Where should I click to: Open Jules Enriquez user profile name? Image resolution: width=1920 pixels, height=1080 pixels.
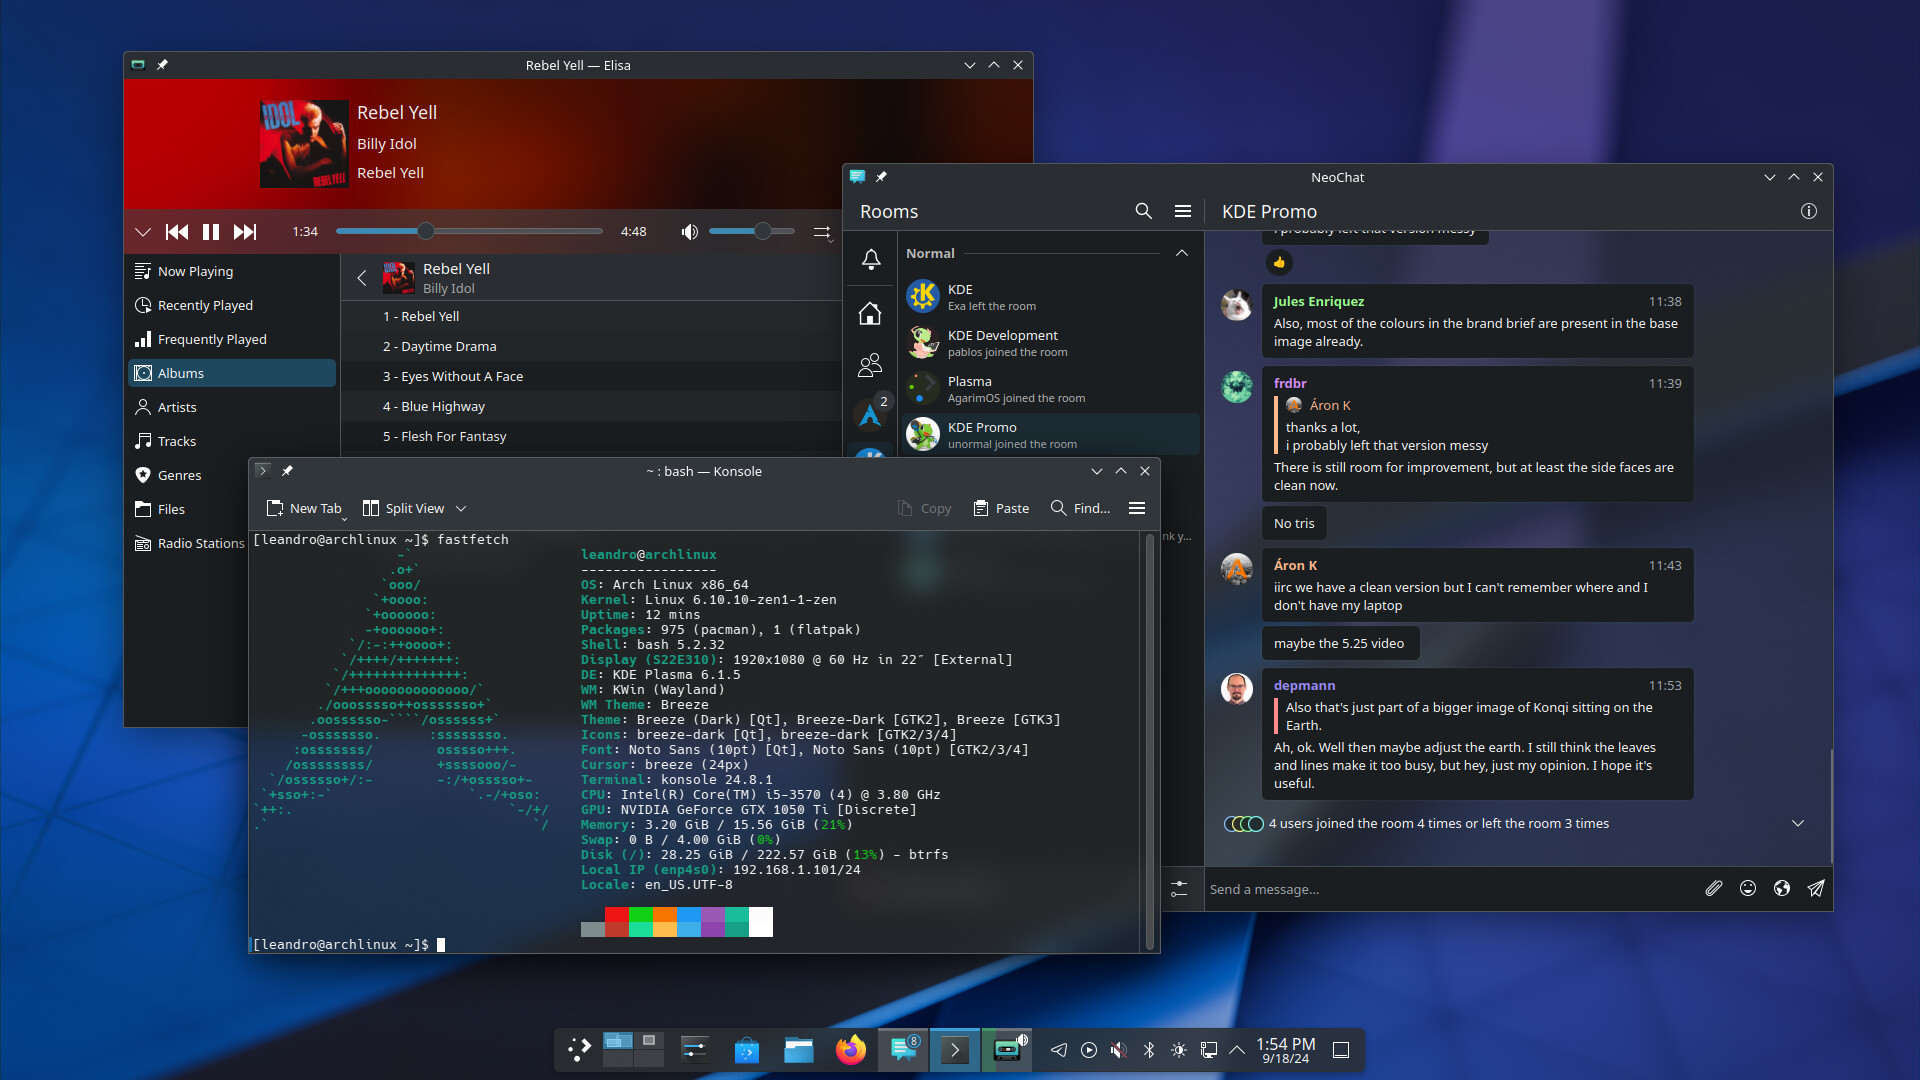pyautogui.click(x=1318, y=301)
